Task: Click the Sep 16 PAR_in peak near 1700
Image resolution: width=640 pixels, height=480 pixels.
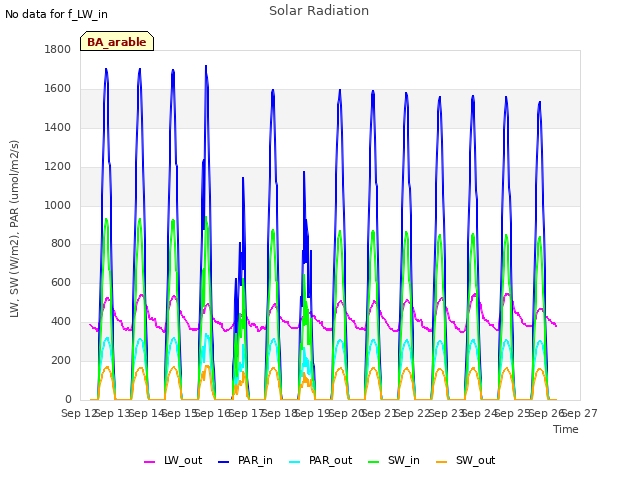Action: 206,66
